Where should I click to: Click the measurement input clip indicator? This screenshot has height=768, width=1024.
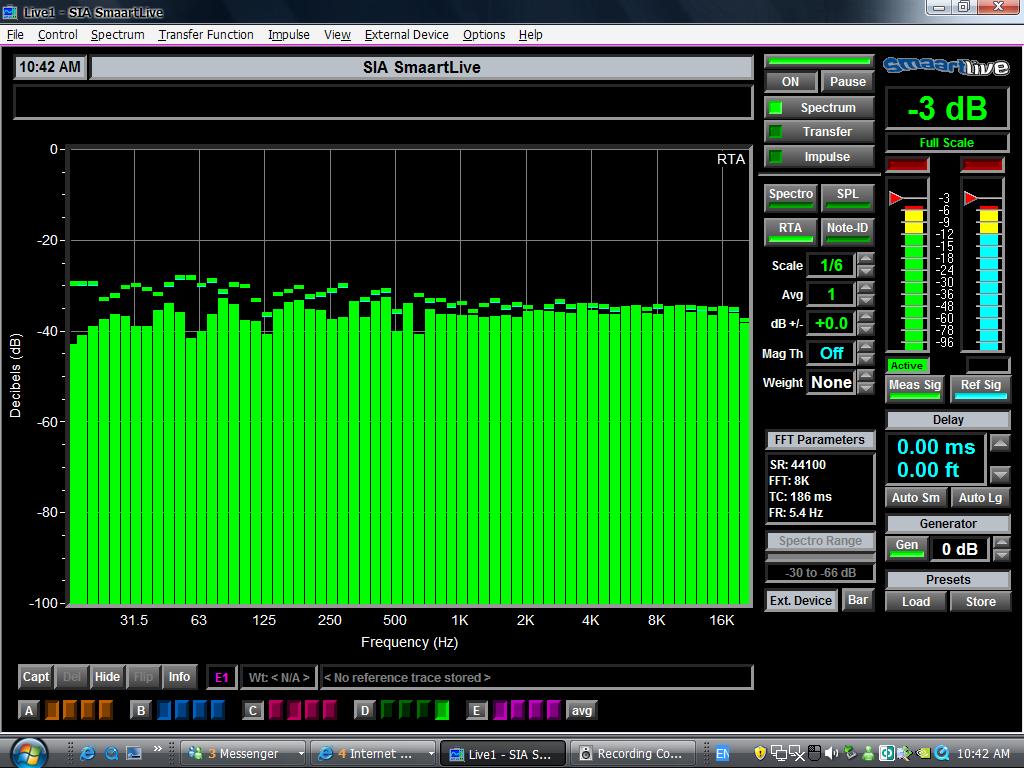coord(907,164)
